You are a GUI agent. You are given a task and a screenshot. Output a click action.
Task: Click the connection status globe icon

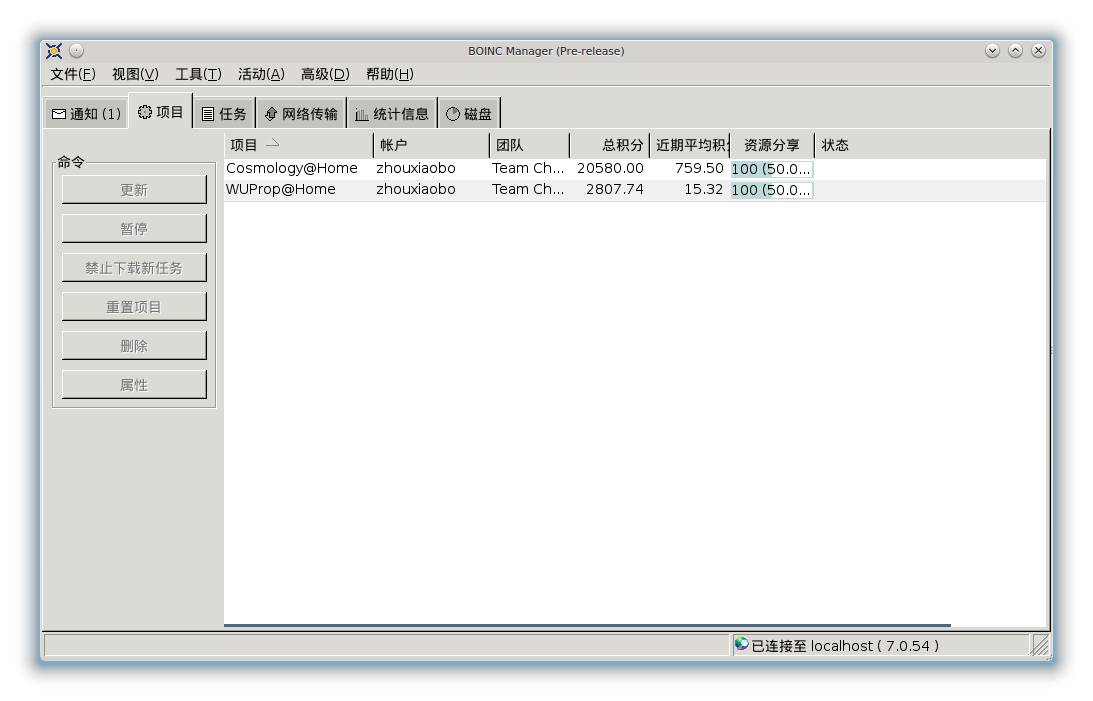(x=742, y=644)
